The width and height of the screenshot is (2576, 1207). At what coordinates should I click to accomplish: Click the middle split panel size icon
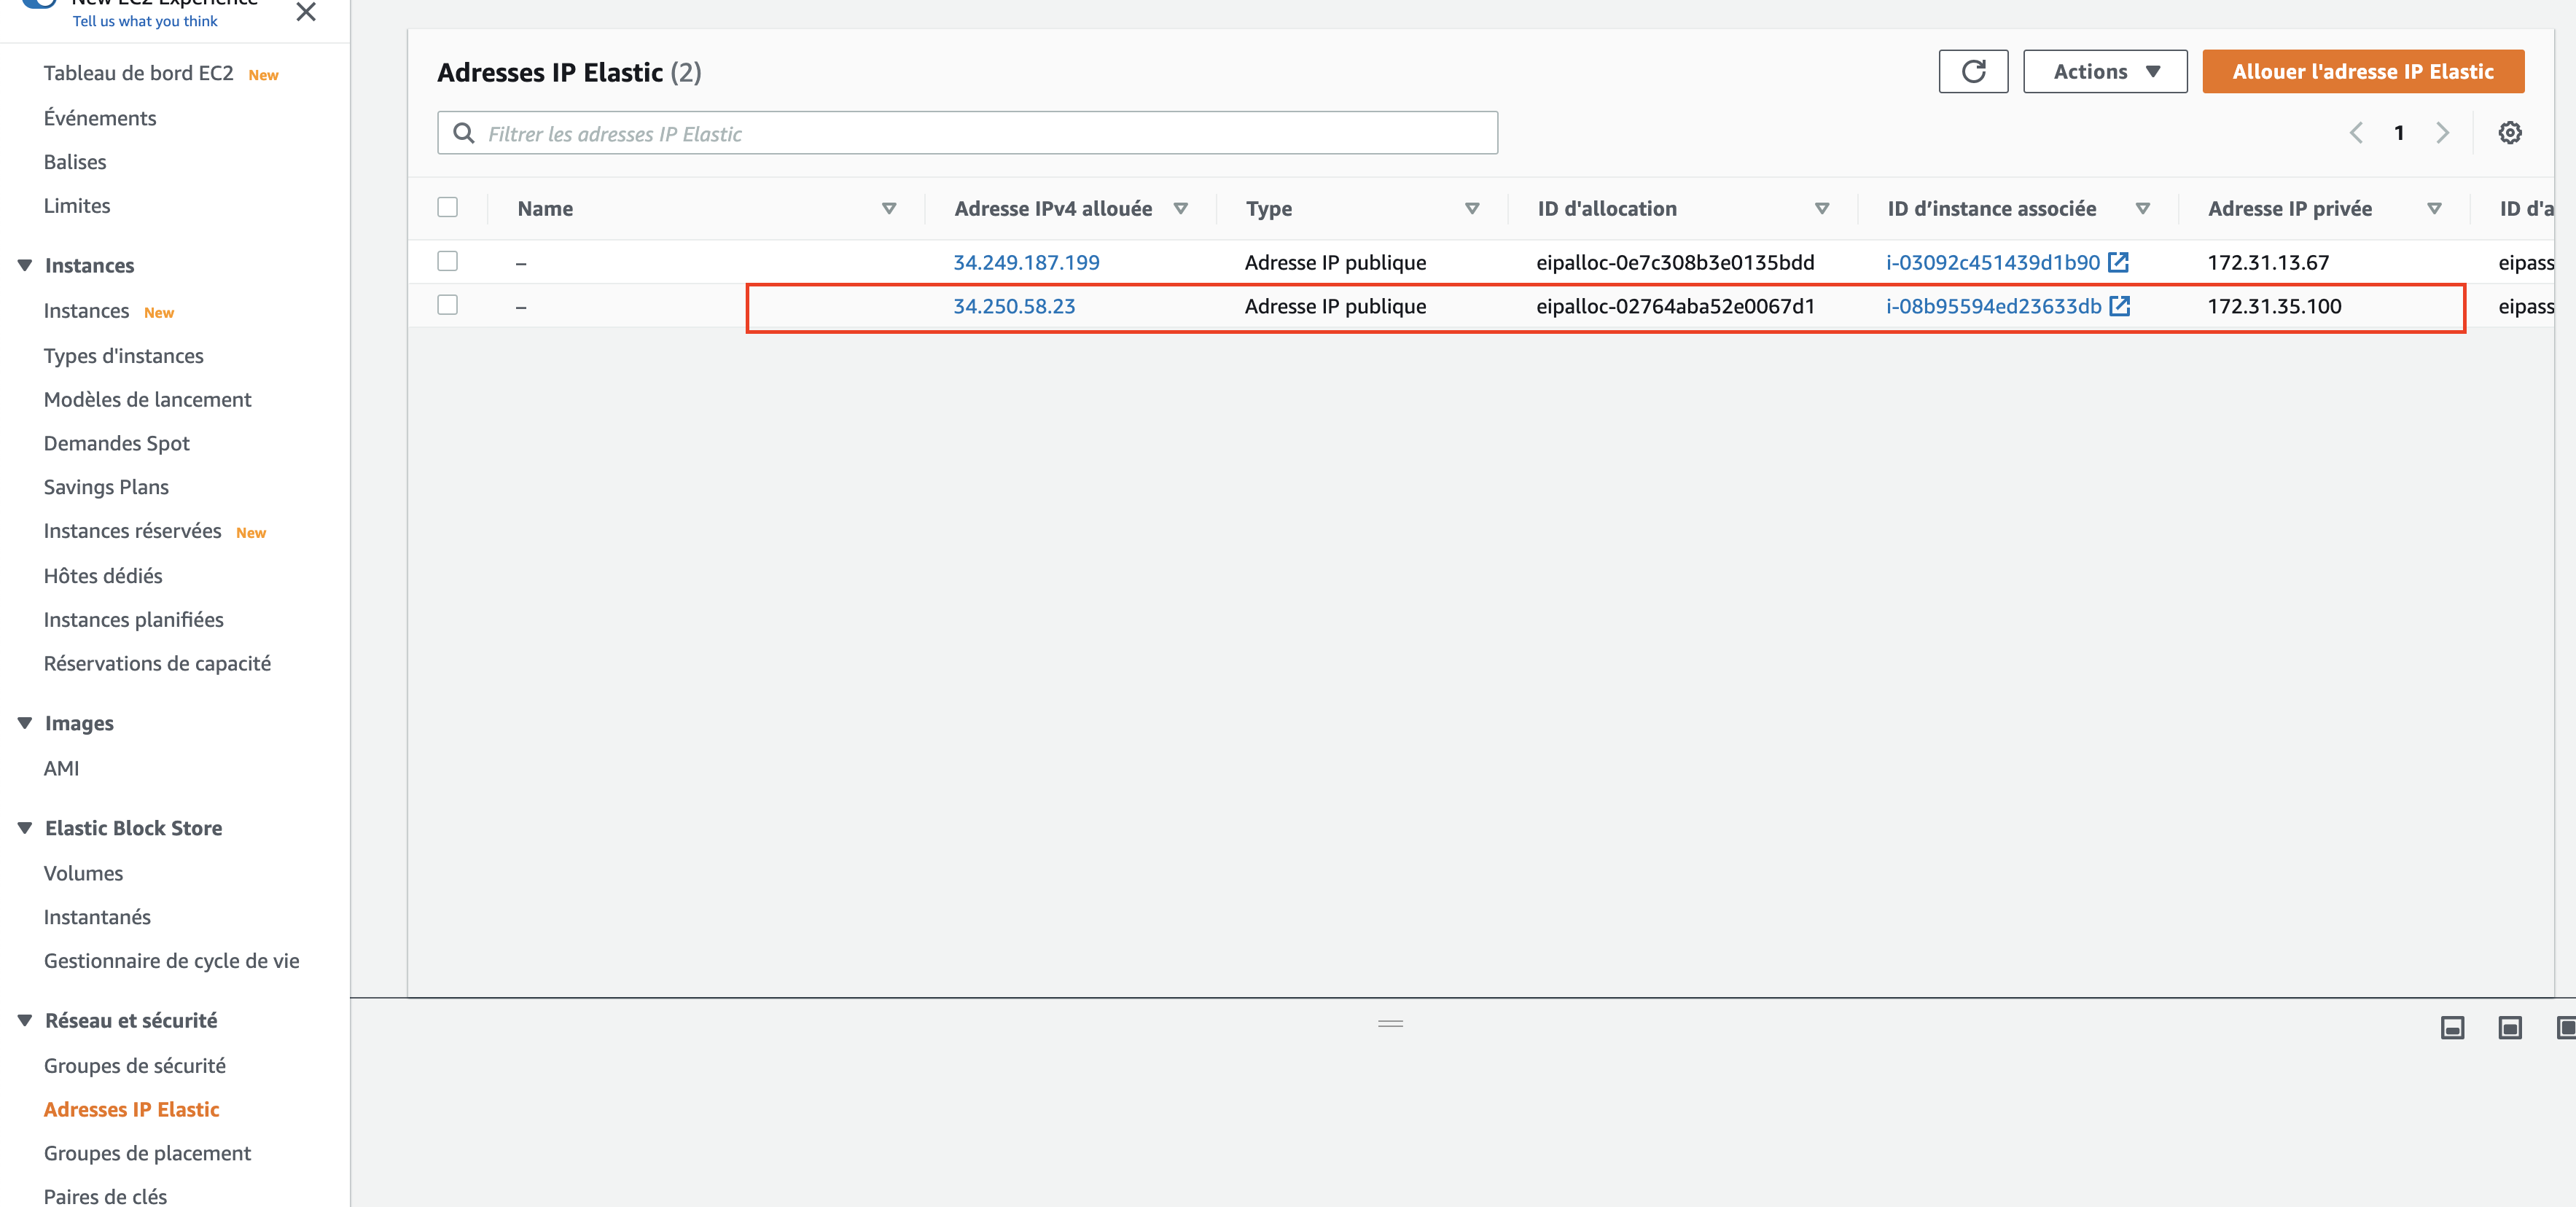tap(2509, 1027)
